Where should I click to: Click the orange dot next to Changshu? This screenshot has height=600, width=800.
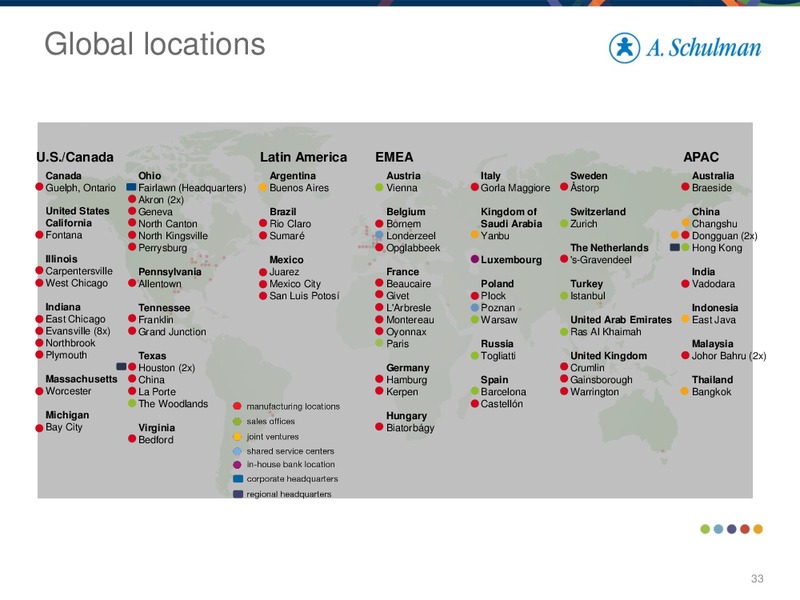click(x=686, y=223)
